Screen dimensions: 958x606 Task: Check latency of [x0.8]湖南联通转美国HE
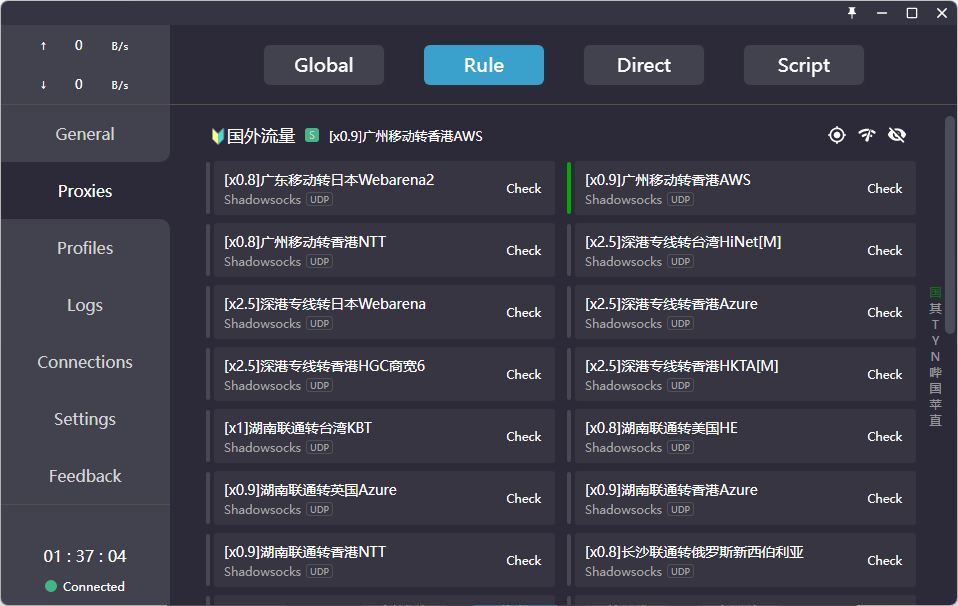point(885,437)
